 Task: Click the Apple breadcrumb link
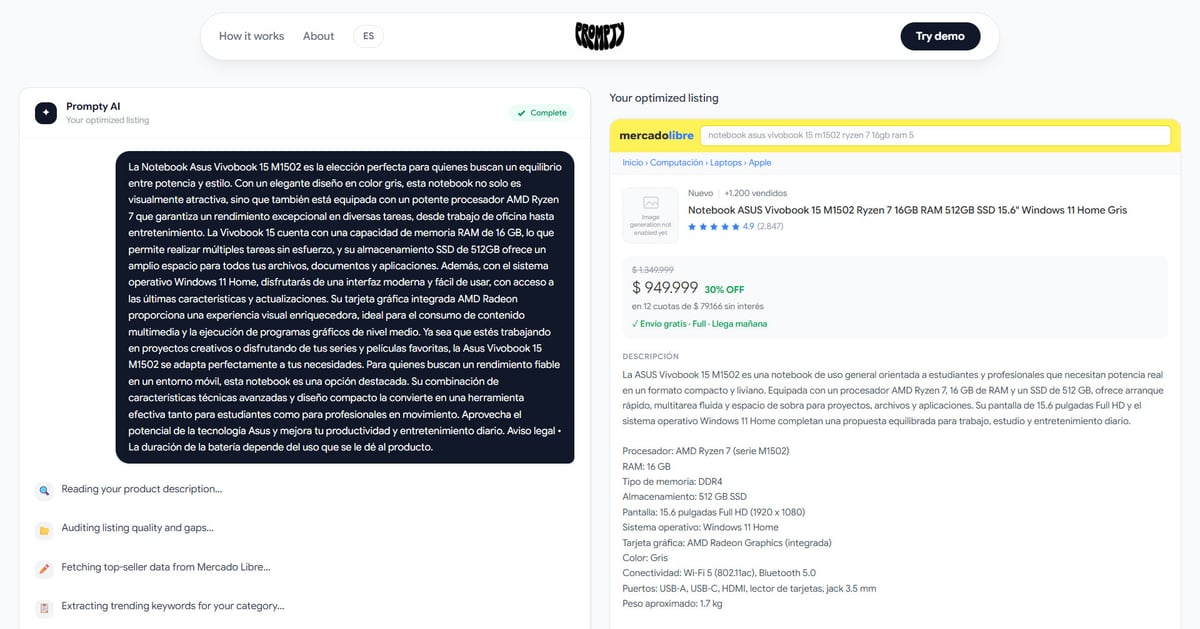(760, 162)
